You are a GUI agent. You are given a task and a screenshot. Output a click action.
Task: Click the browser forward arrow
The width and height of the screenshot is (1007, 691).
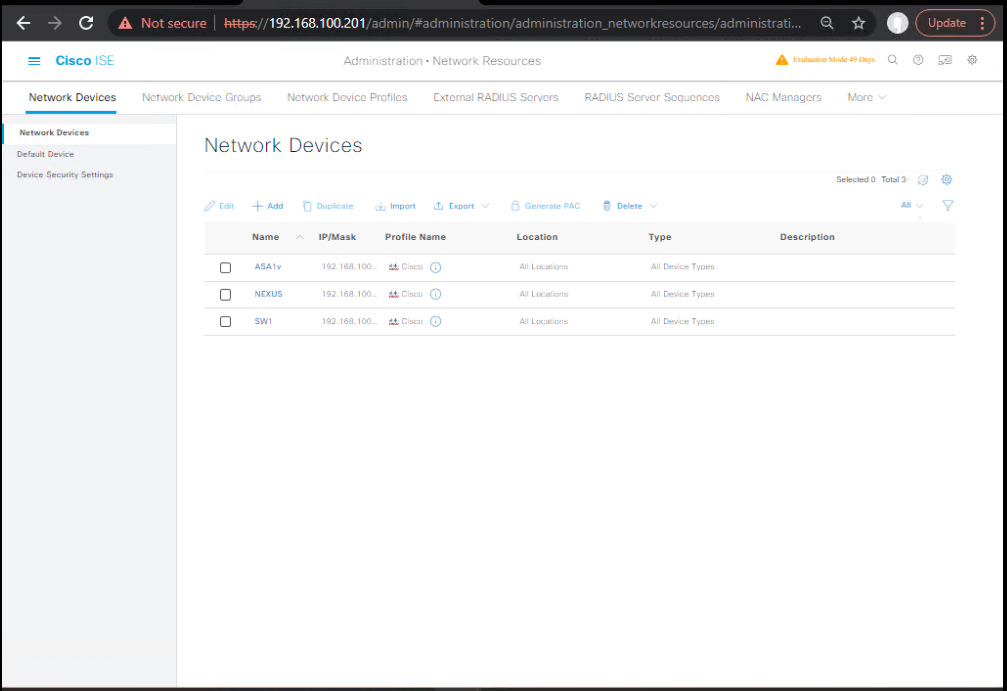(55, 23)
